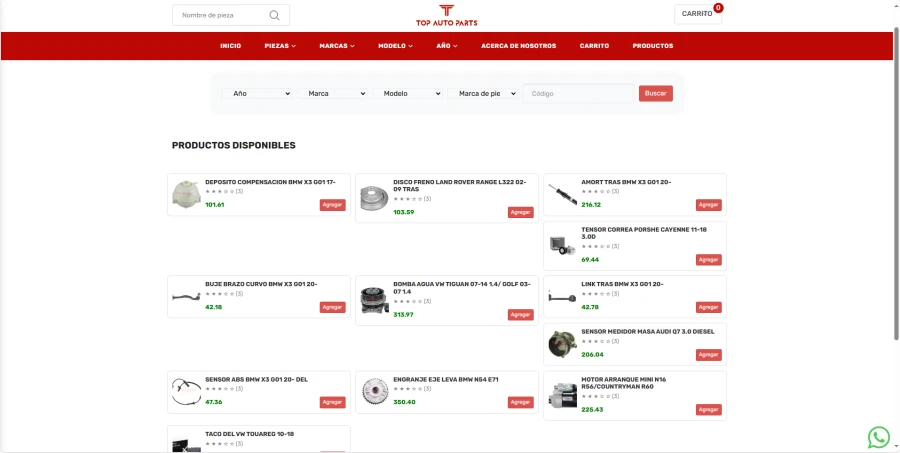Open the Marca de pieza filter dropdown

pos(482,94)
